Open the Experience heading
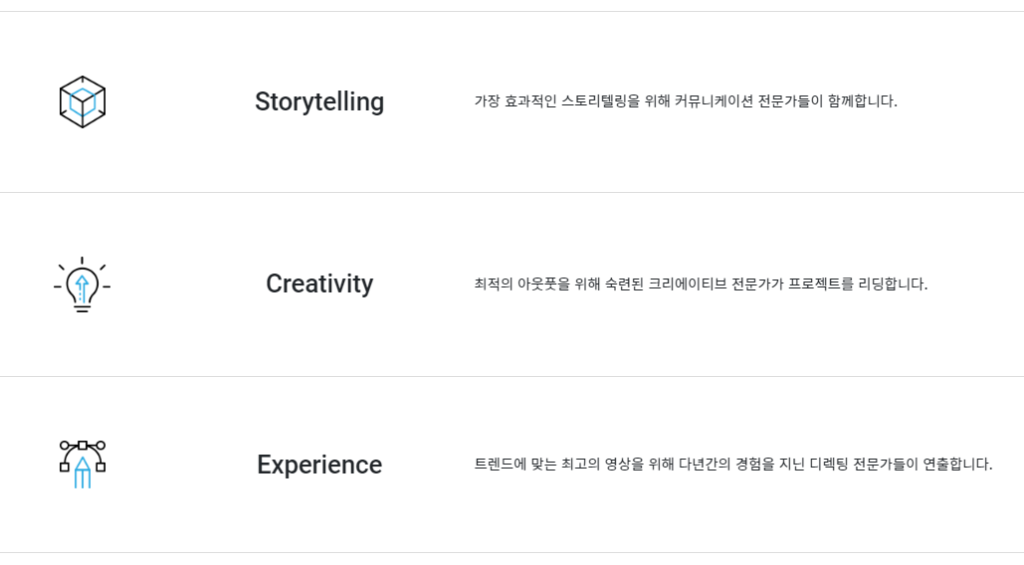 (319, 465)
